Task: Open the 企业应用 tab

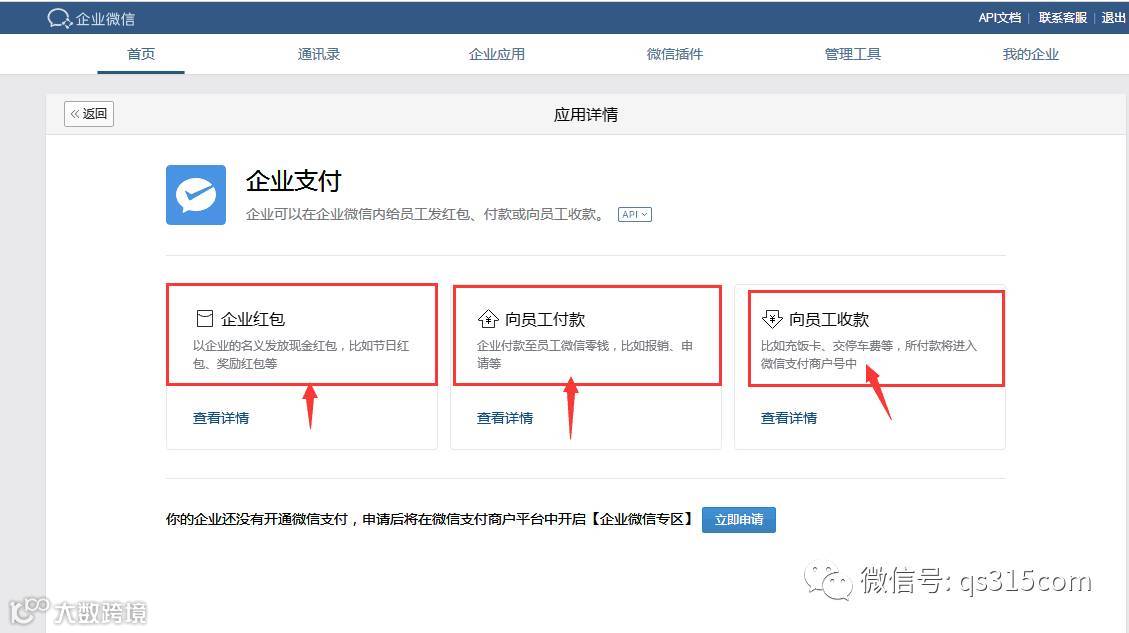Action: (x=497, y=54)
